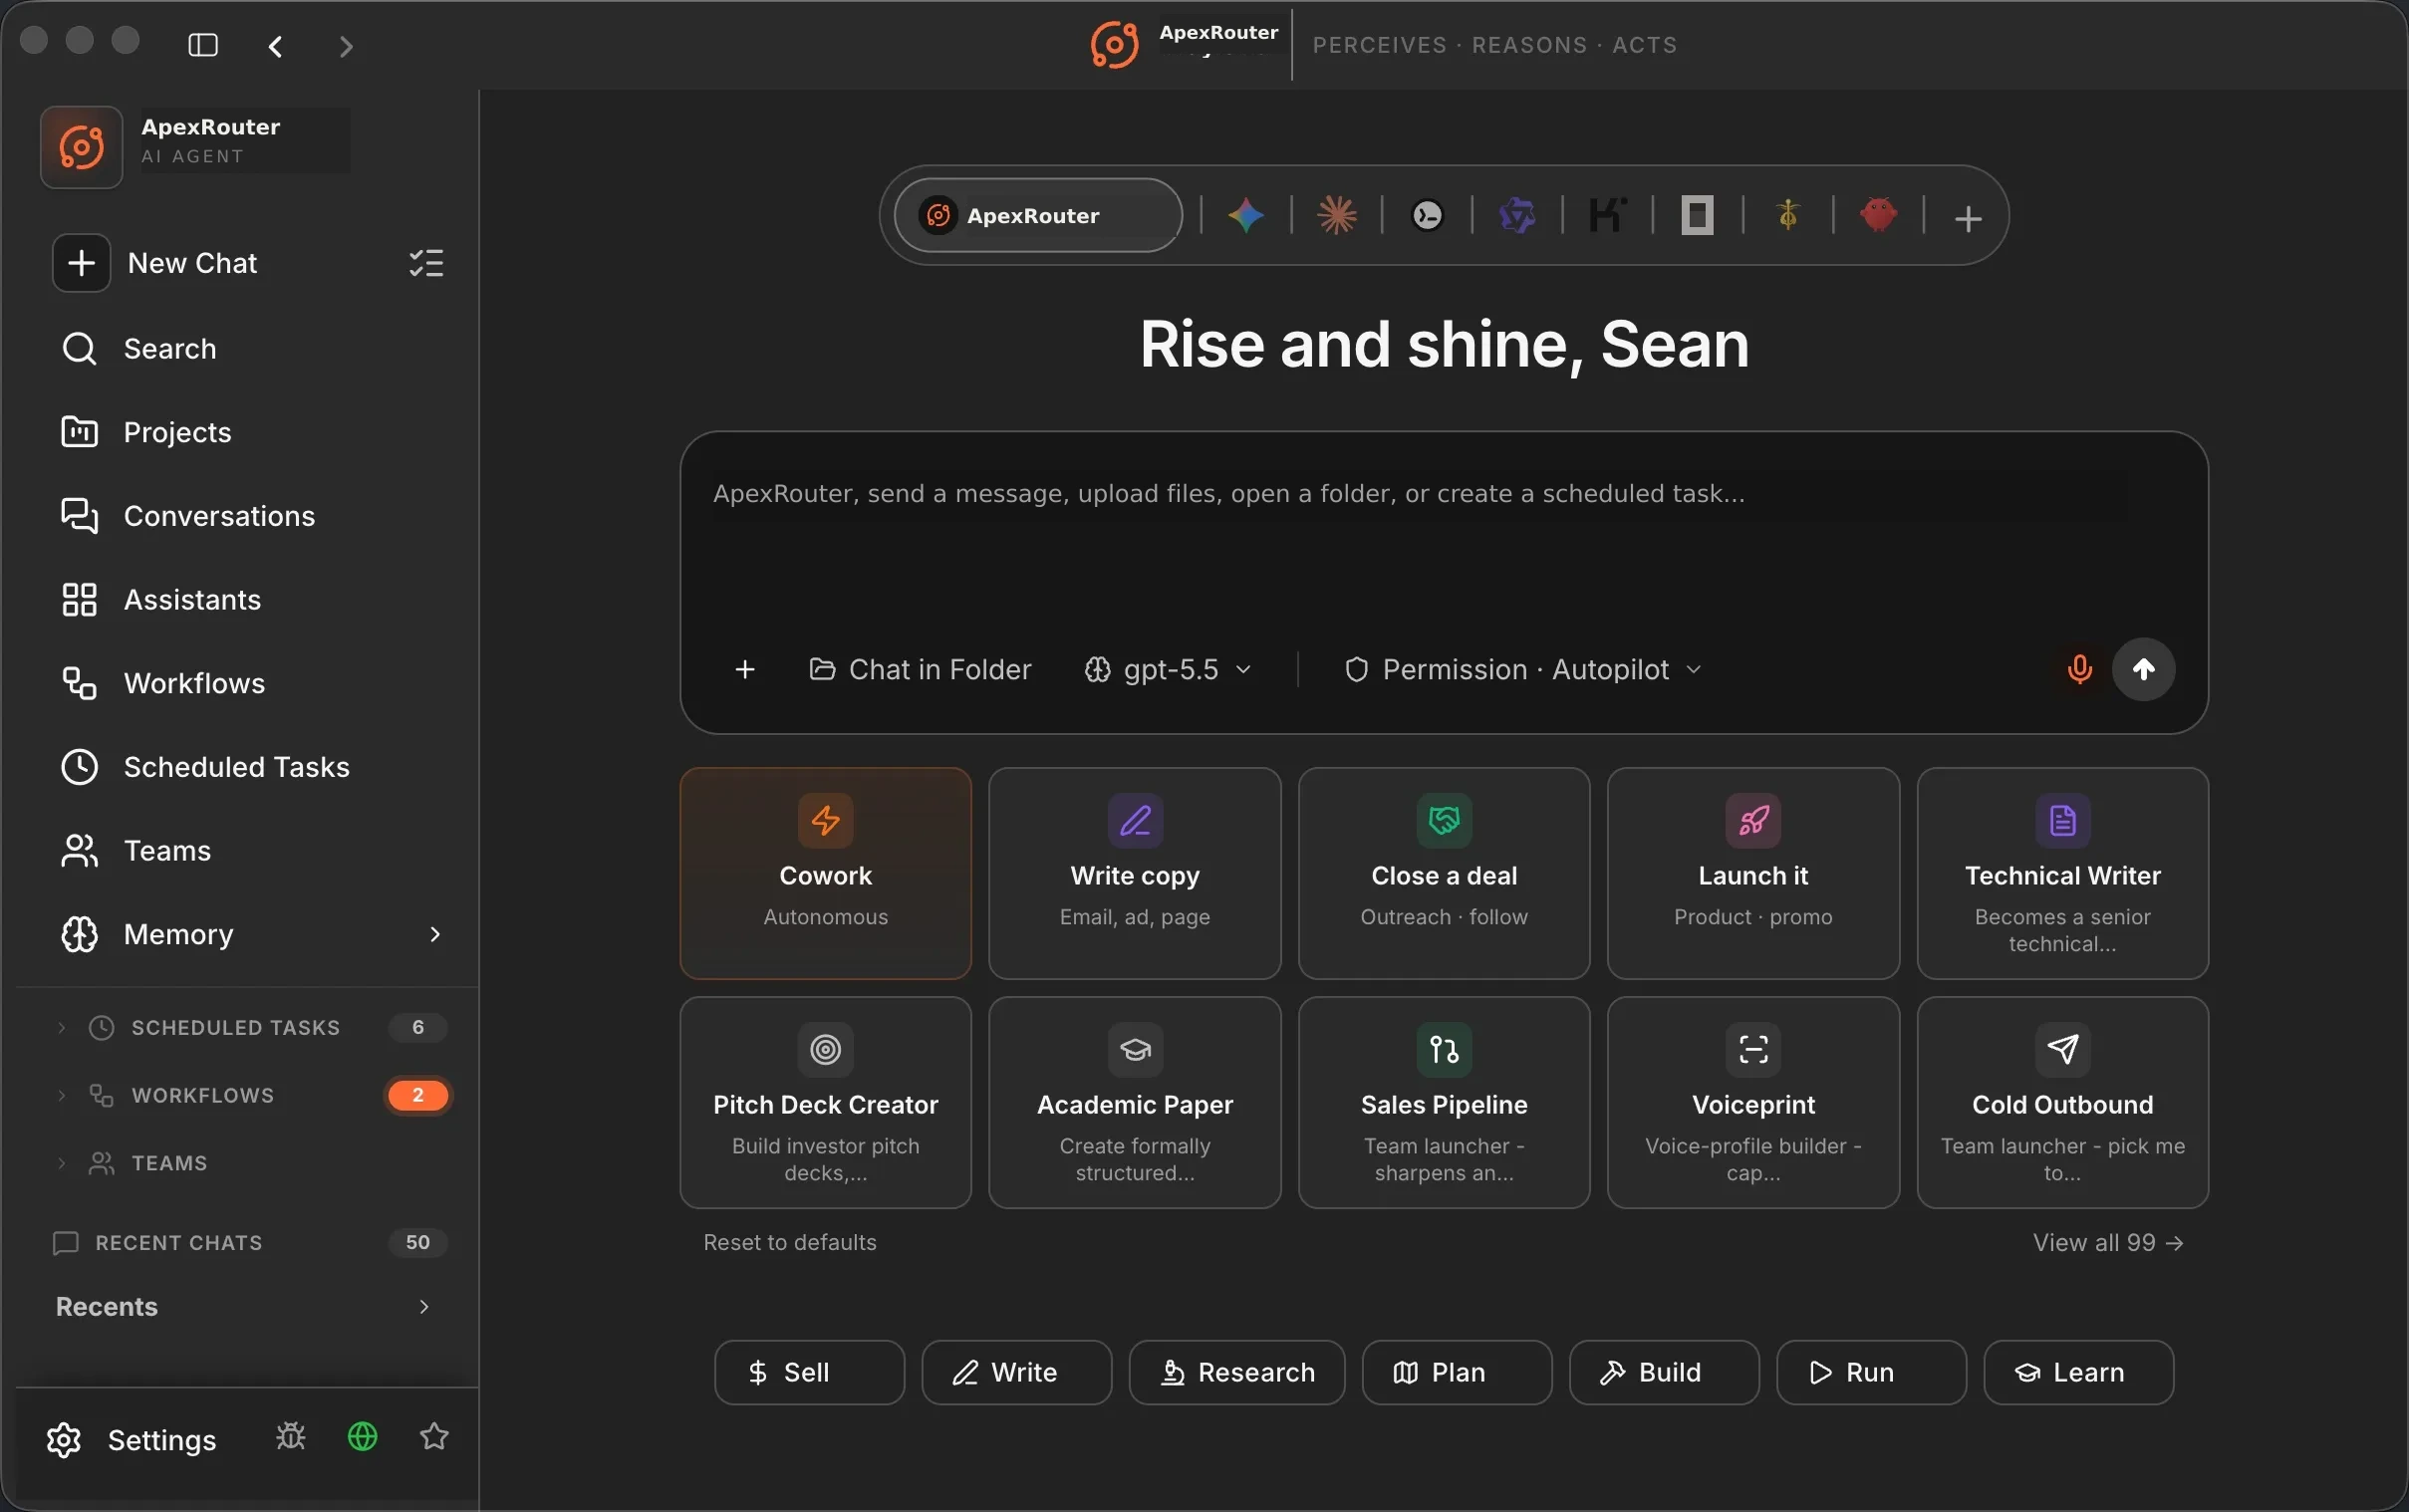Select the Cold Outbound card
Image resolution: width=2409 pixels, height=1512 pixels.
tap(2062, 1102)
